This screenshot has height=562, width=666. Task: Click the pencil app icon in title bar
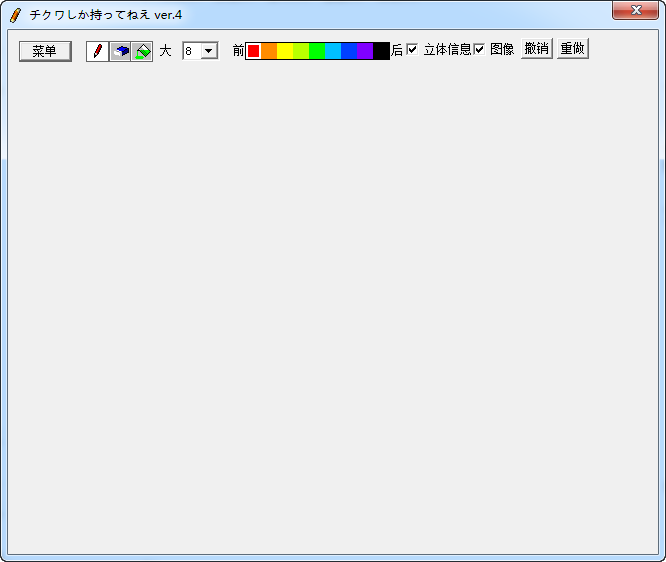15,15
